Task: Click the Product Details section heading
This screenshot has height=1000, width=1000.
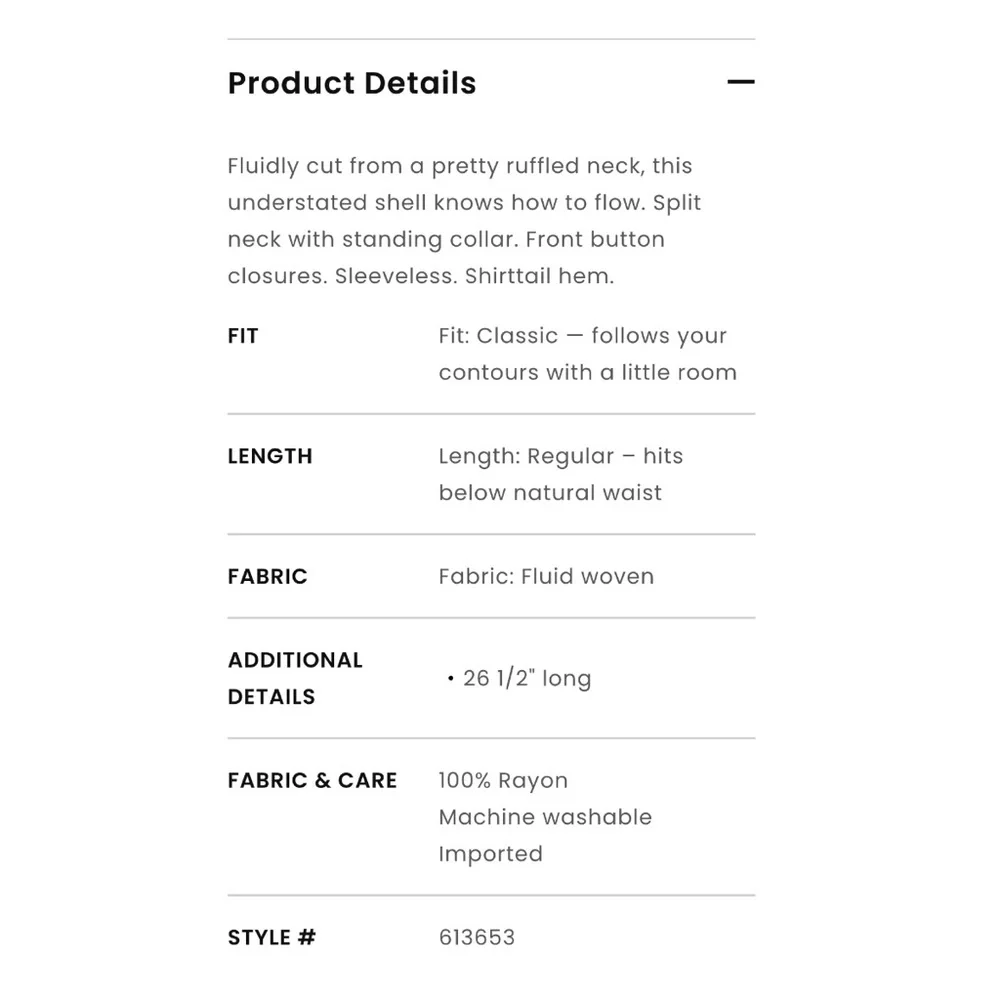Action: (x=352, y=83)
